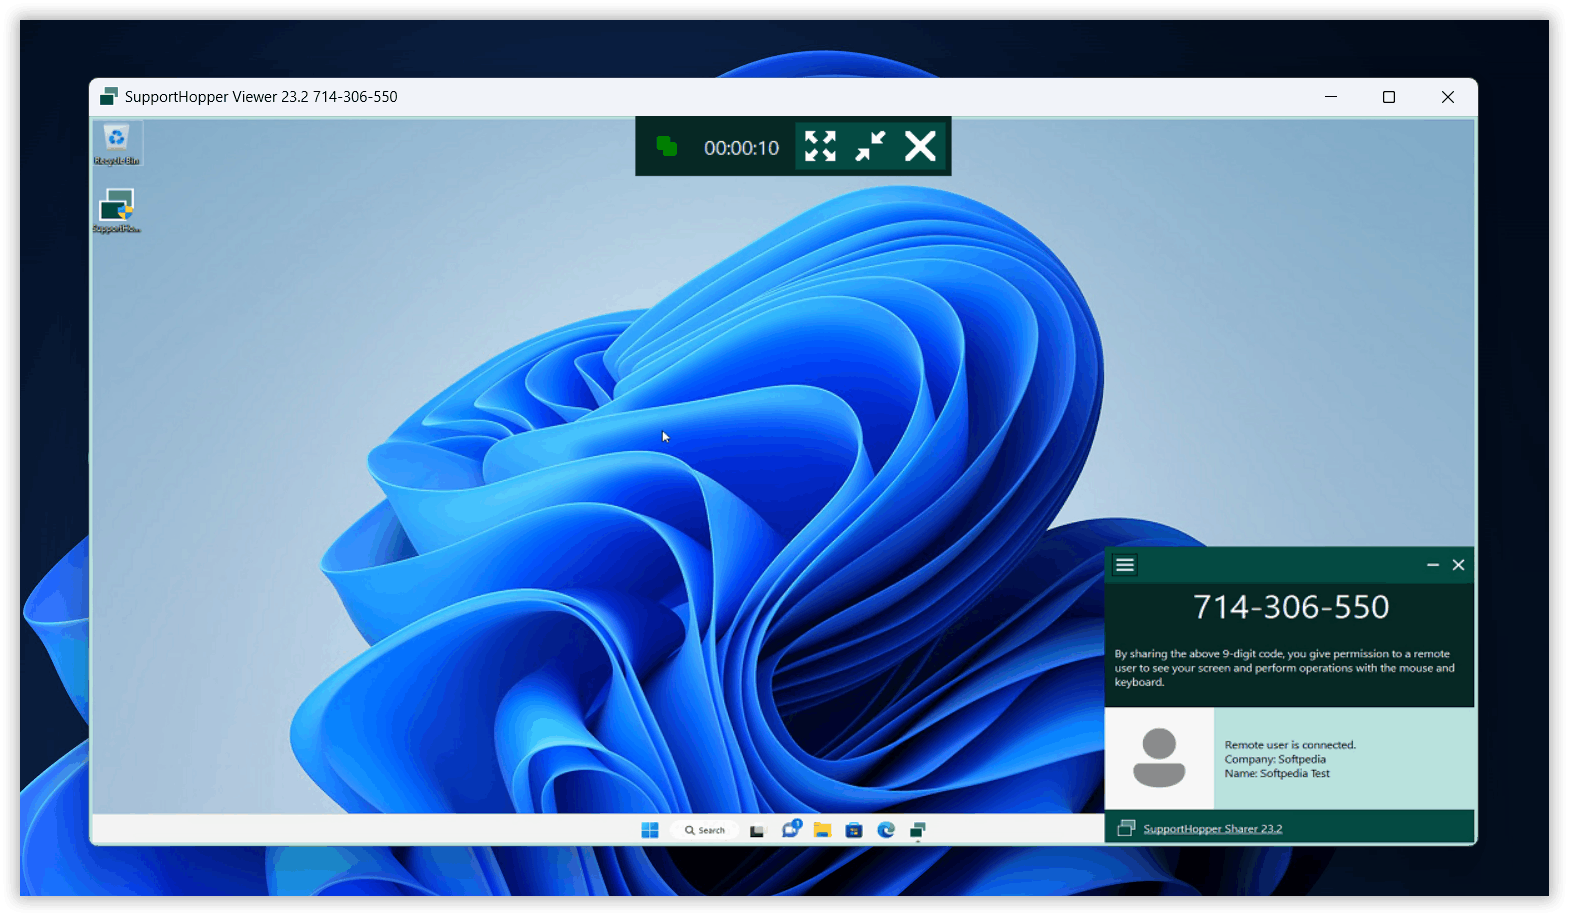Click the green connection status icon in session toolbar
Screen dimensions: 1569x916
[x=667, y=147]
